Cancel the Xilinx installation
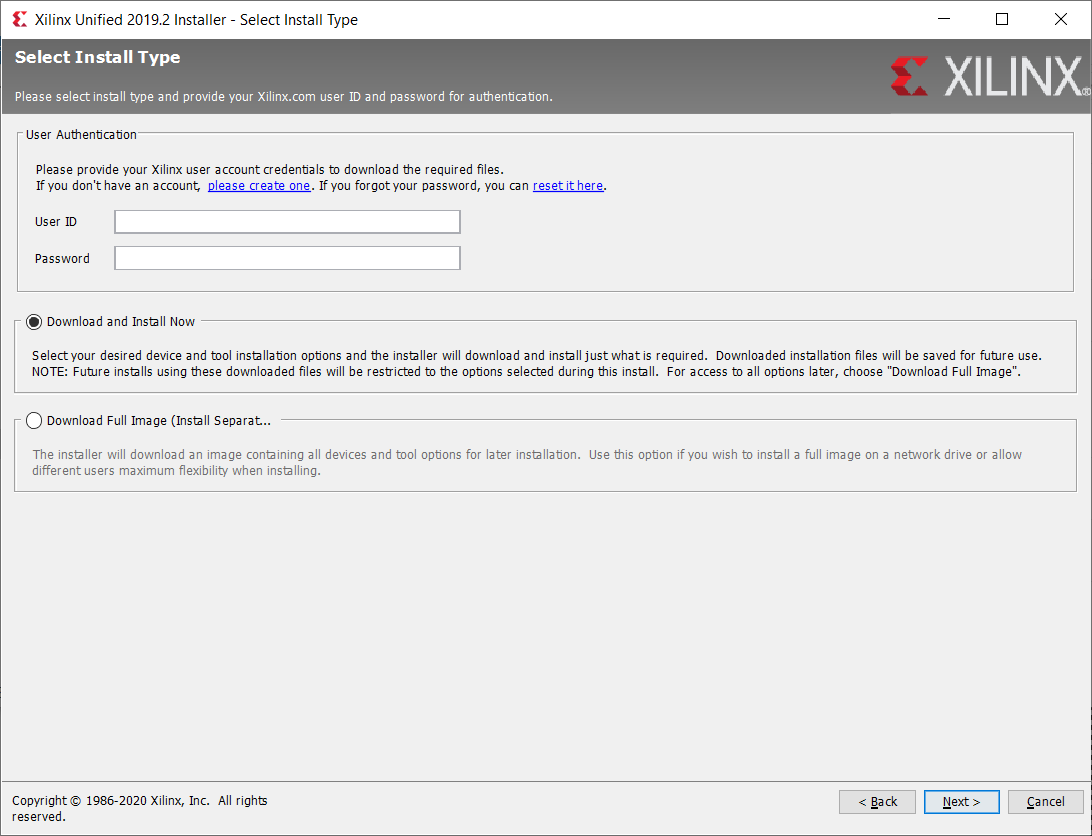The image size is (1092, 836). pos(1045,802)
